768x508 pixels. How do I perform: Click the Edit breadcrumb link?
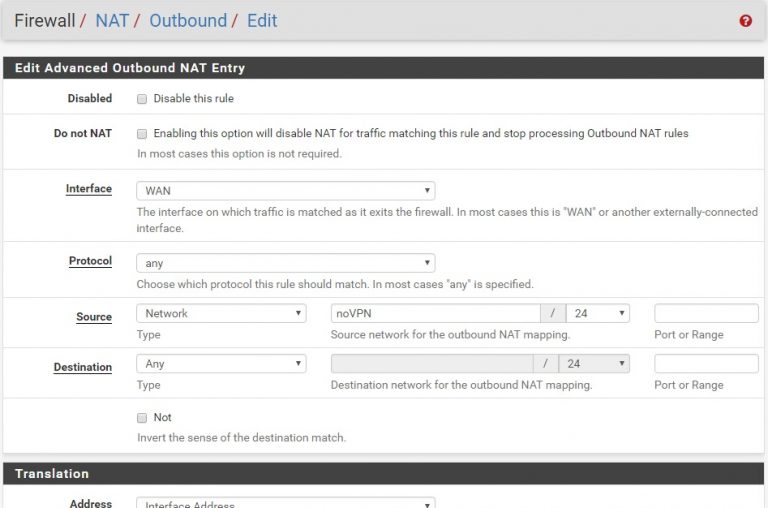pos(262,20)
